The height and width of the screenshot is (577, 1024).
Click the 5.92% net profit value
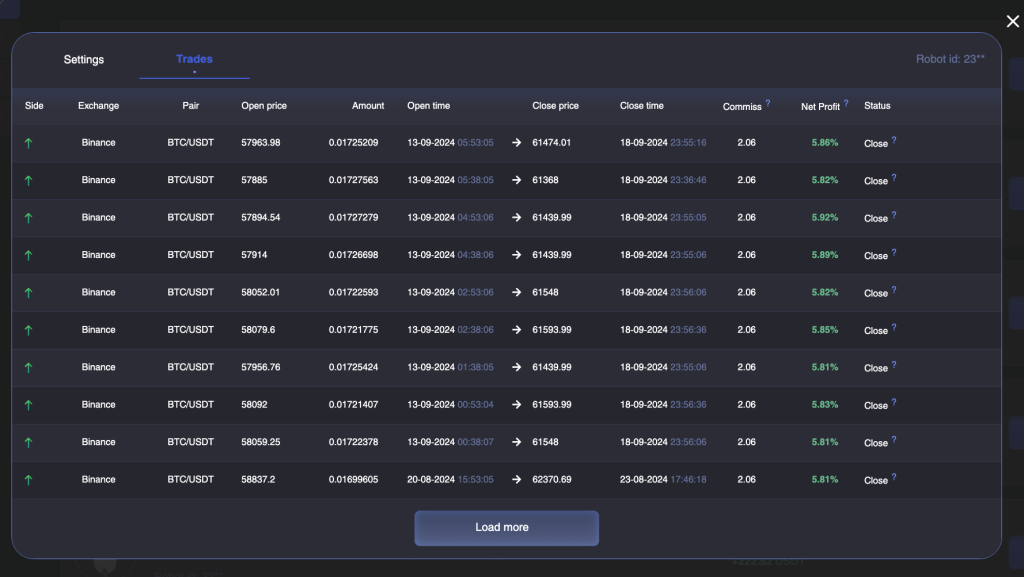coord(825,218)
